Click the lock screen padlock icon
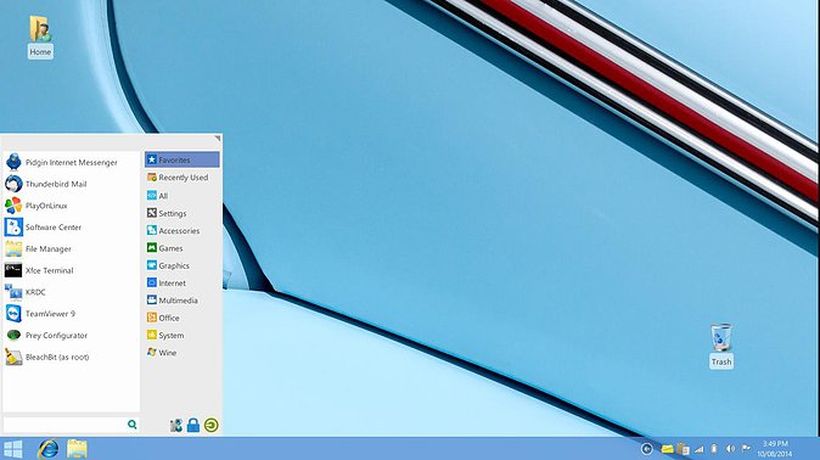Viewport: 820px width, 460px height. 193,426
